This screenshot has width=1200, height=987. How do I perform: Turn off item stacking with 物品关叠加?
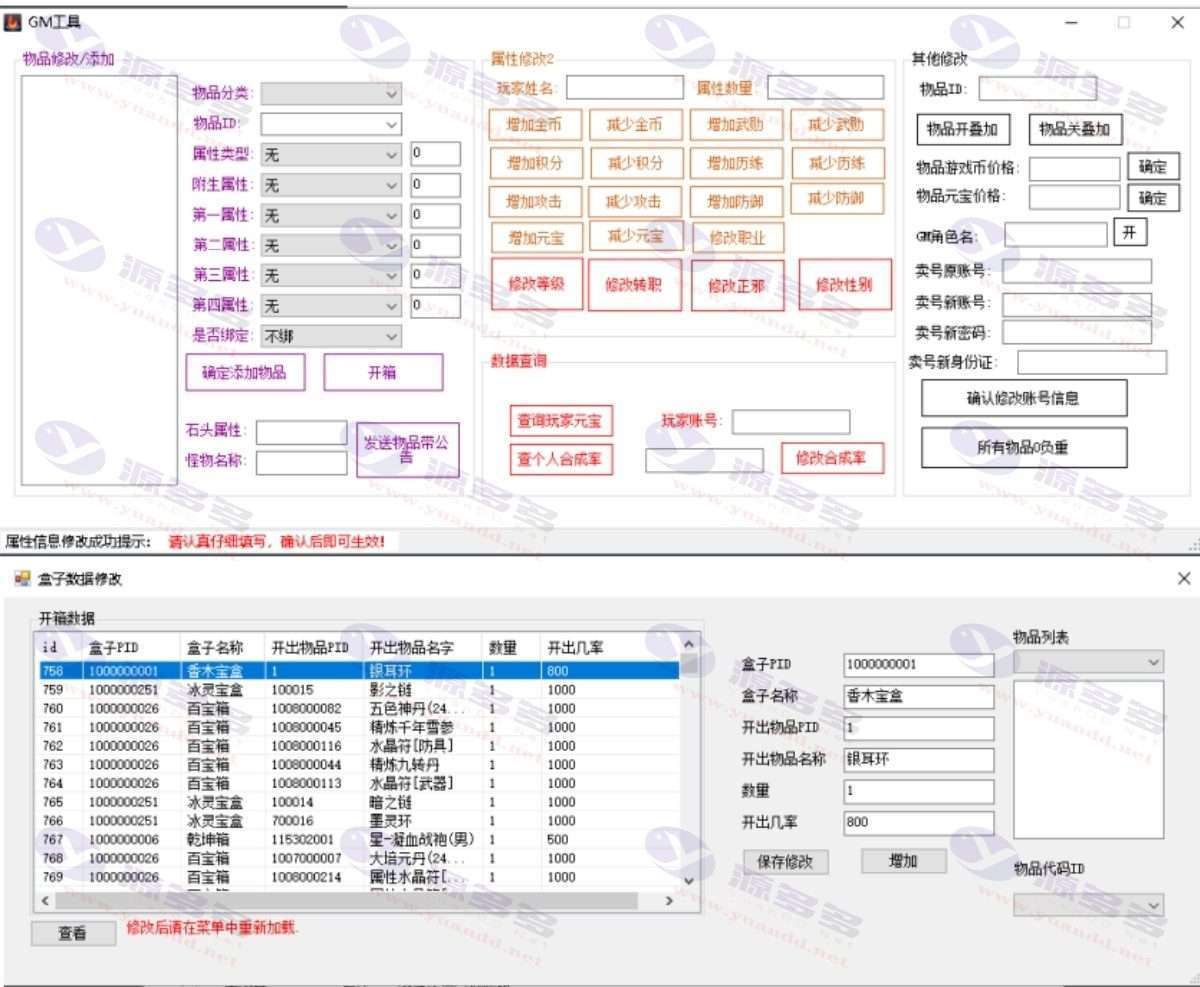point(1075,129)
